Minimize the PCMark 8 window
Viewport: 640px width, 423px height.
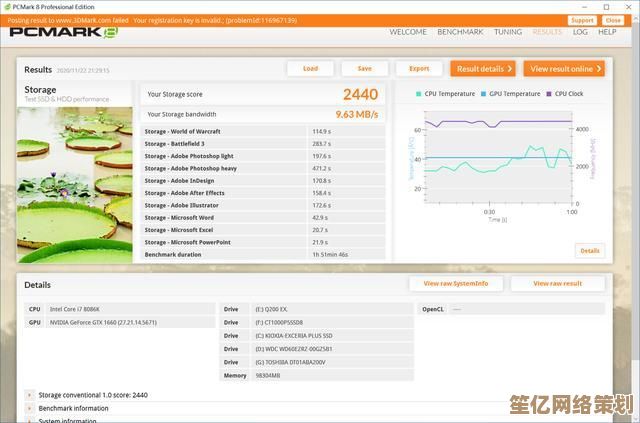pos(584,7)
